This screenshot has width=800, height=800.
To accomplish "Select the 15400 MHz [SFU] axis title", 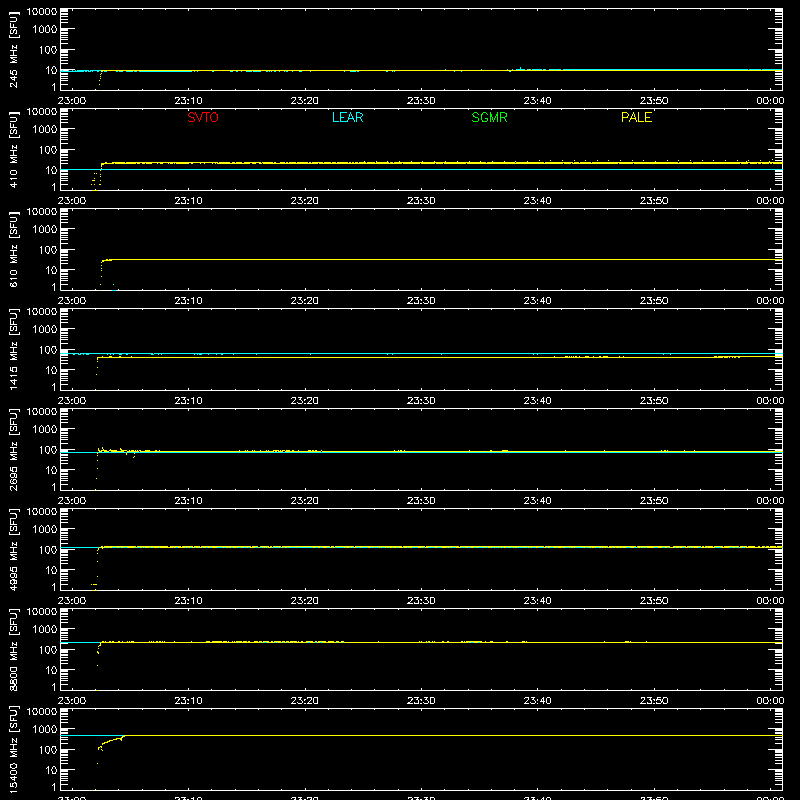I will click(14, 749).
